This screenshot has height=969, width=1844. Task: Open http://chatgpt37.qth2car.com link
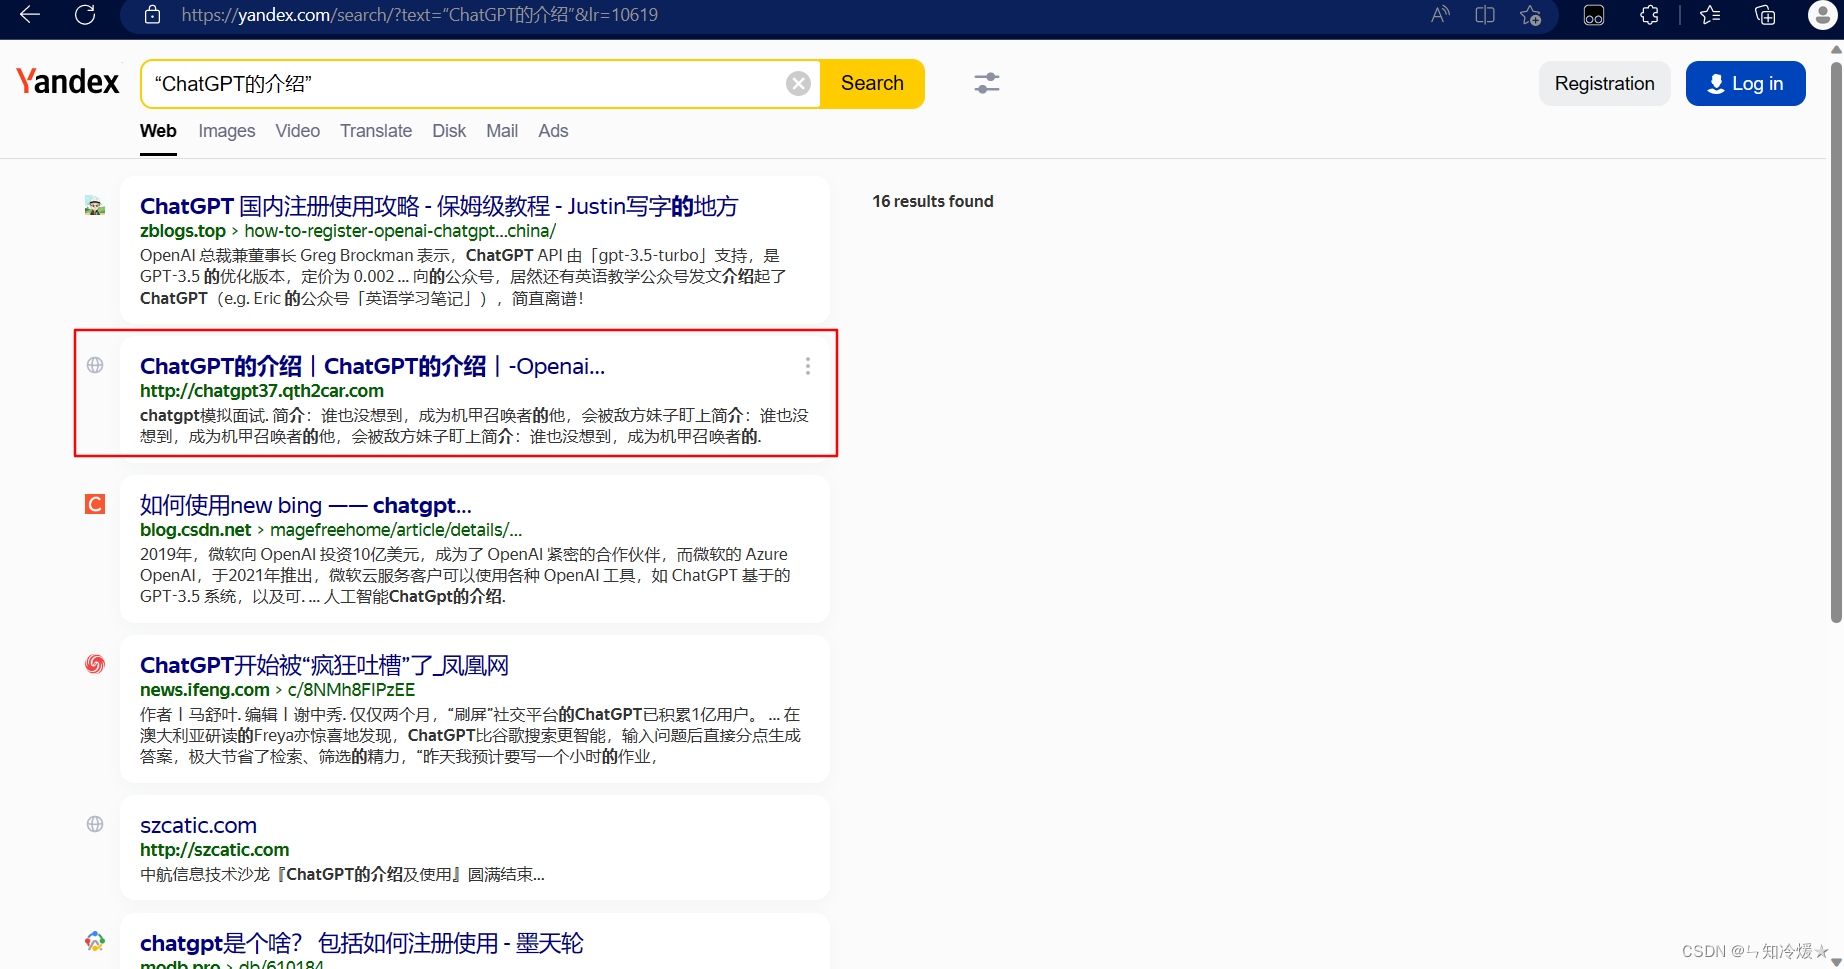[262, 391]
